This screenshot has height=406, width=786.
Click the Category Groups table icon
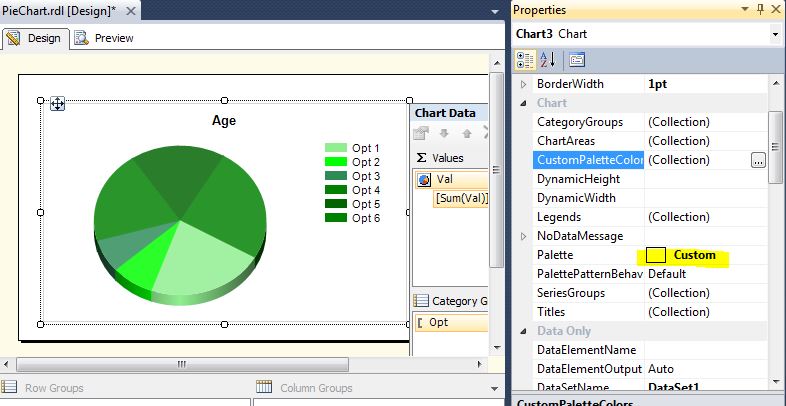tap(421, 301)
